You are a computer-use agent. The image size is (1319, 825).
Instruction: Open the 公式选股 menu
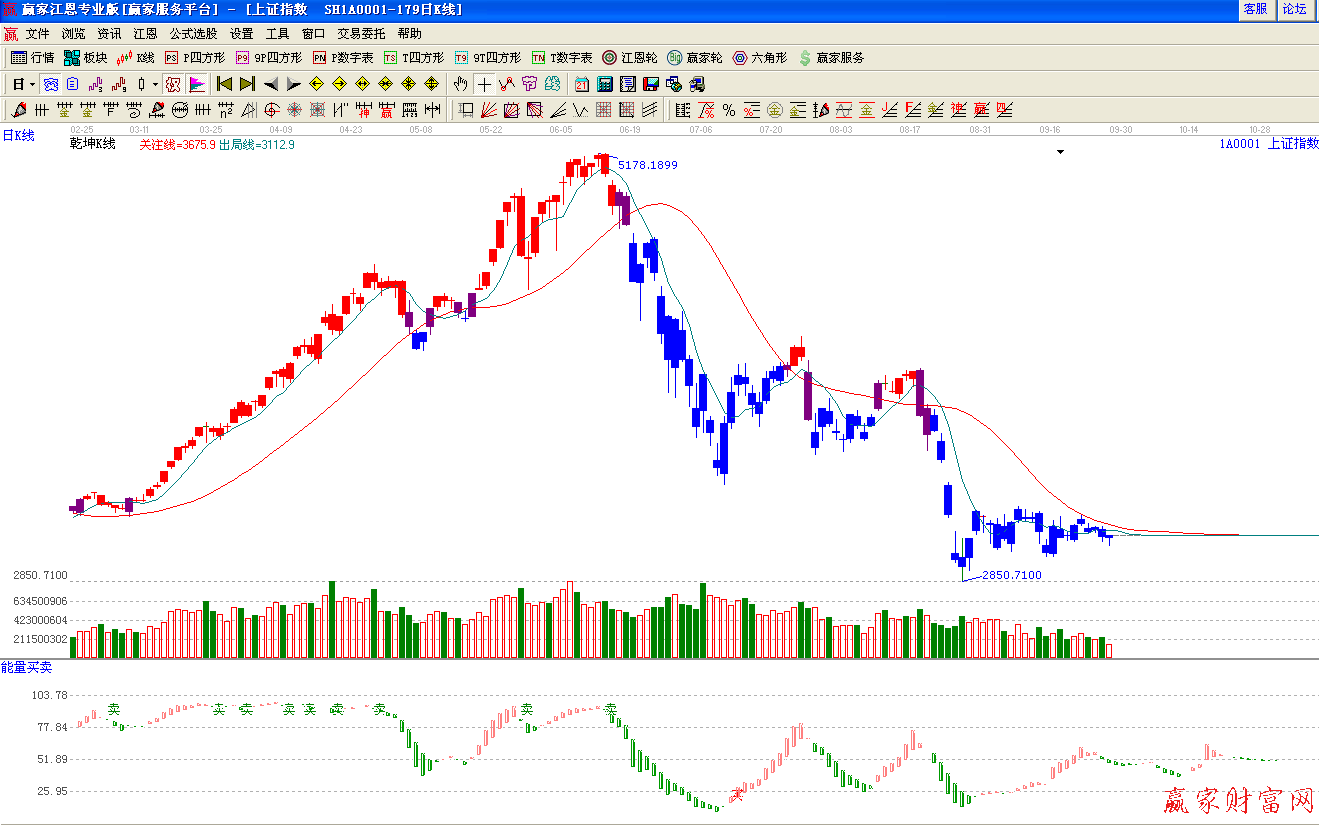[x=193, y=33]
